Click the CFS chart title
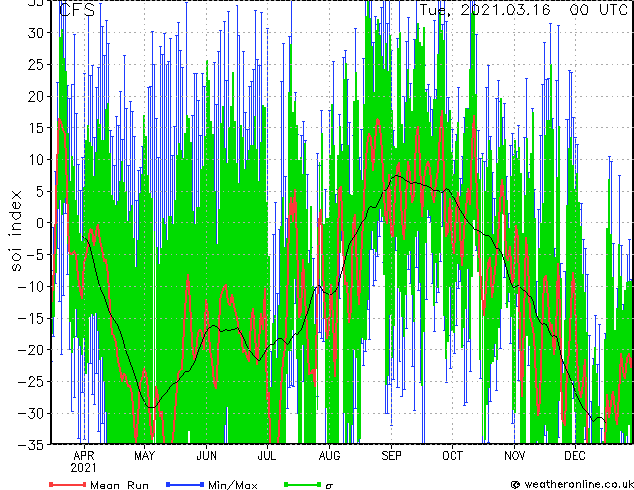Viewport: 634px width, 490px height. [77, 10]
